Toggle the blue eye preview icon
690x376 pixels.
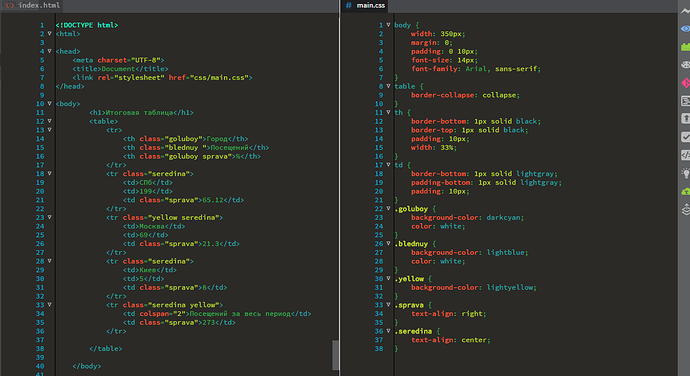coord(686,29)
